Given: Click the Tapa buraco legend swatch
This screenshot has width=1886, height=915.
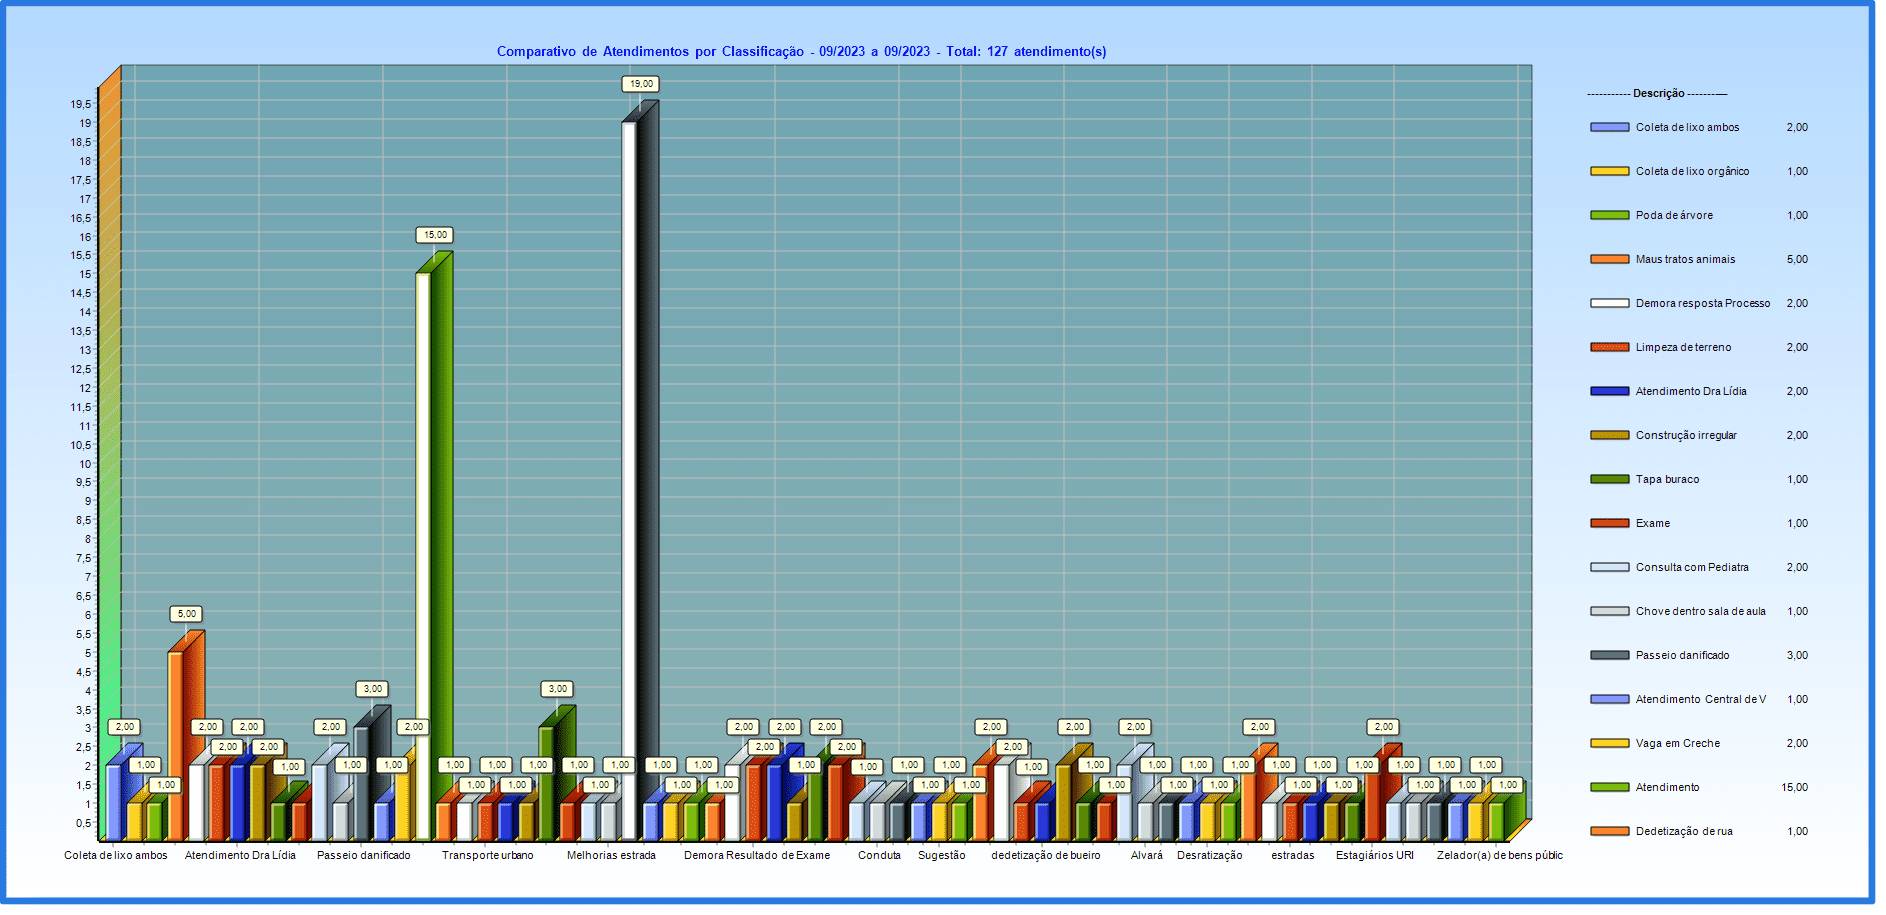Looking at the screenshot, I should click(1609, 479).
